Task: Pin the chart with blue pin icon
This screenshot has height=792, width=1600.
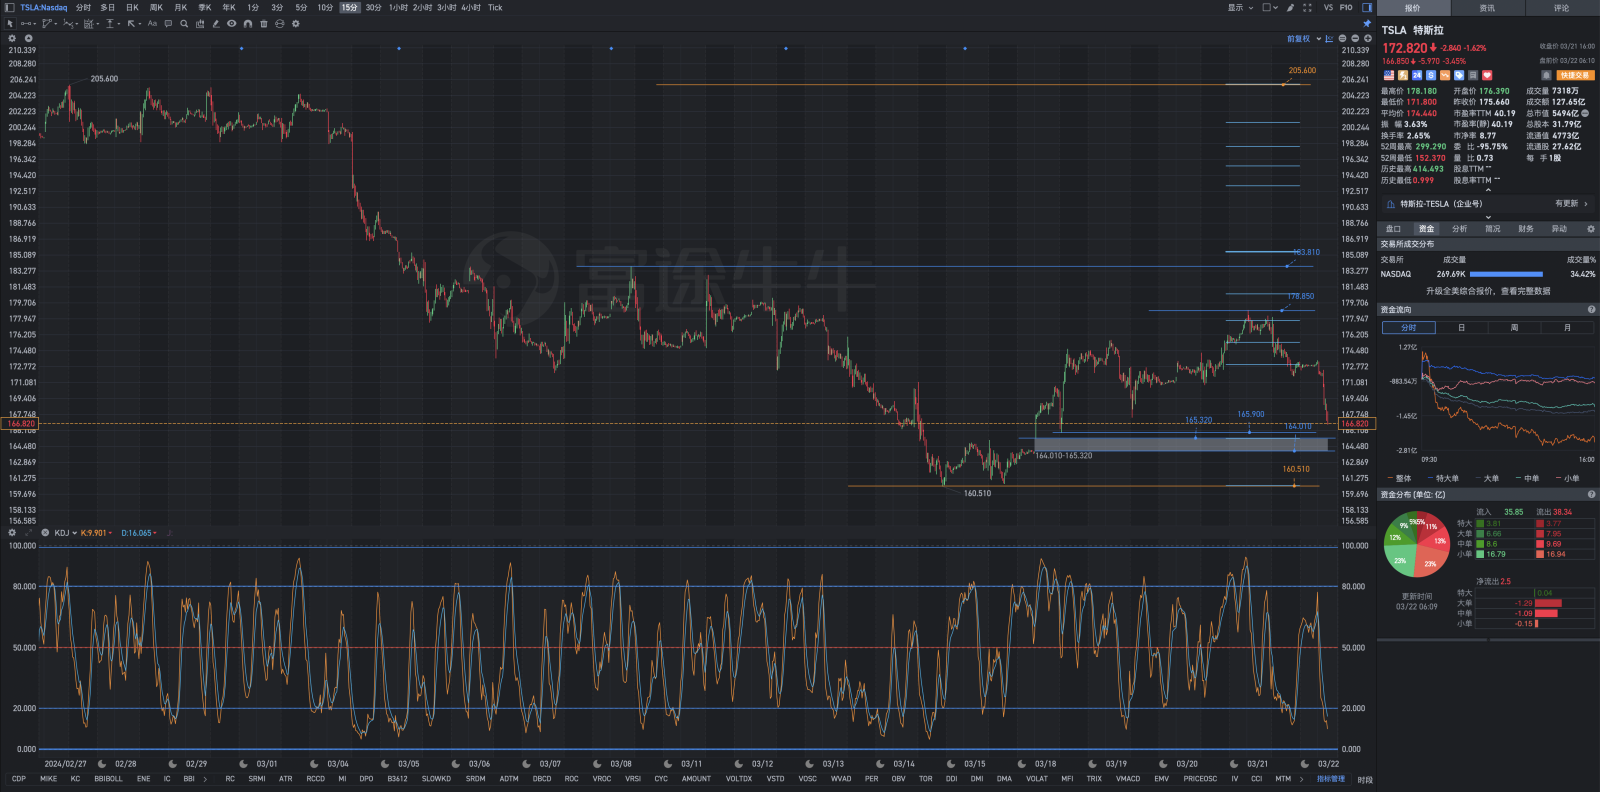Action: [1367, 23]
